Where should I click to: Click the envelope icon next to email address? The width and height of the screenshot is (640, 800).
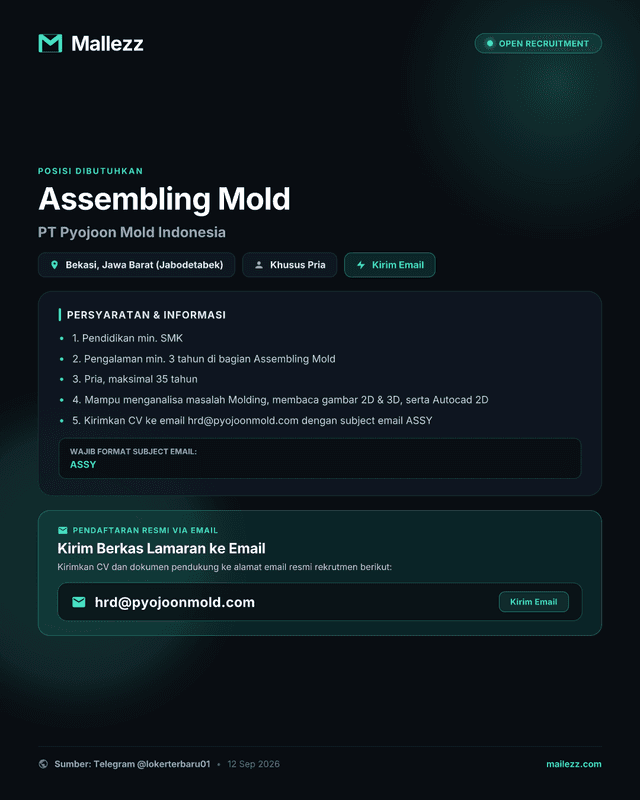[79, 602]
